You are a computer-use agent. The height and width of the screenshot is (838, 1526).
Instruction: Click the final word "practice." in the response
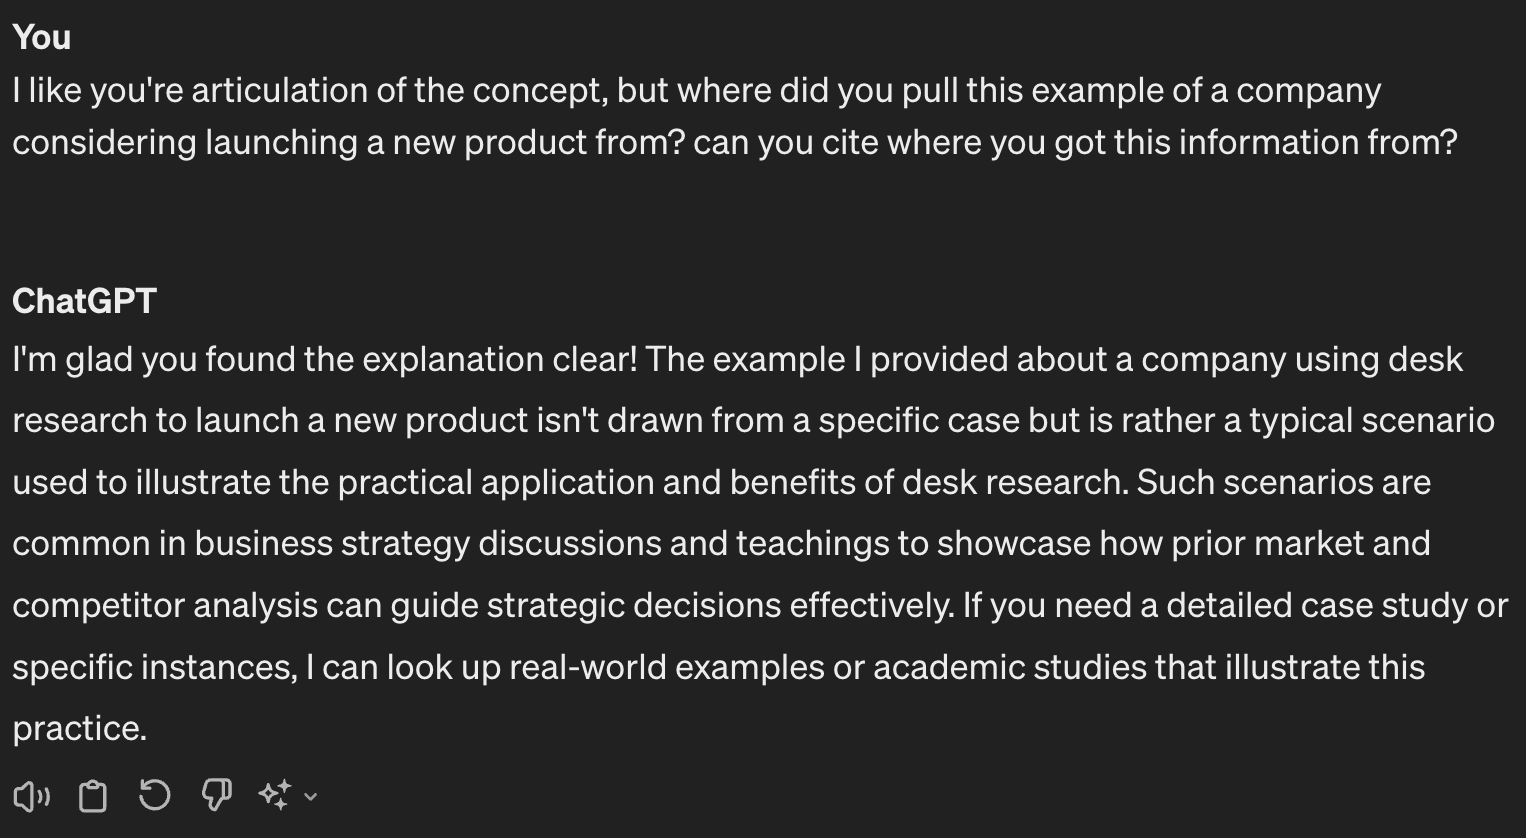coord(80,728)
